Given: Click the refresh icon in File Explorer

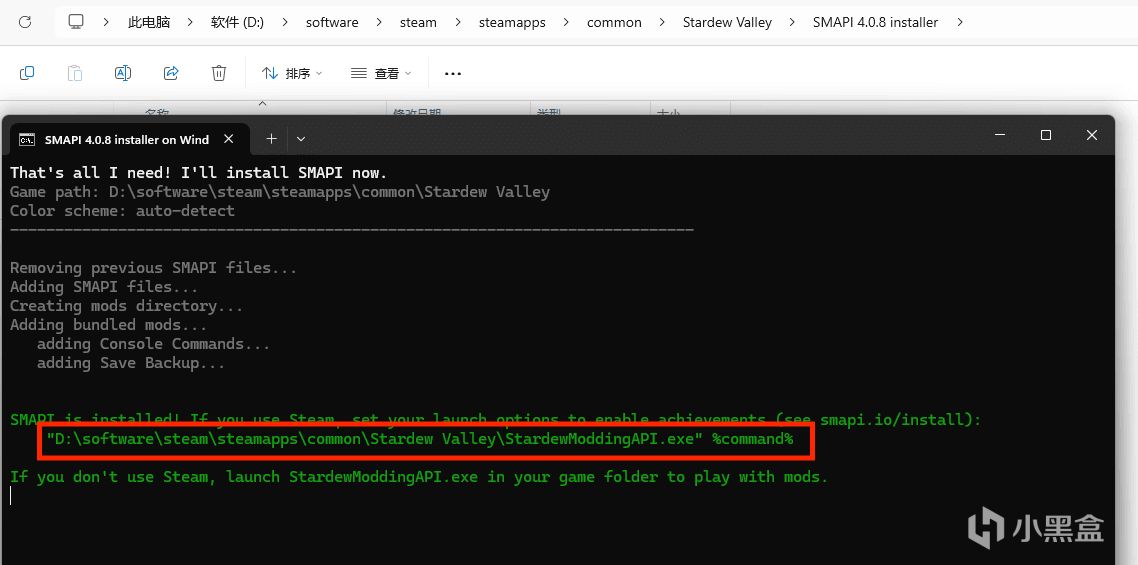Looking at the screenshot, I should [x=25, y=22].
